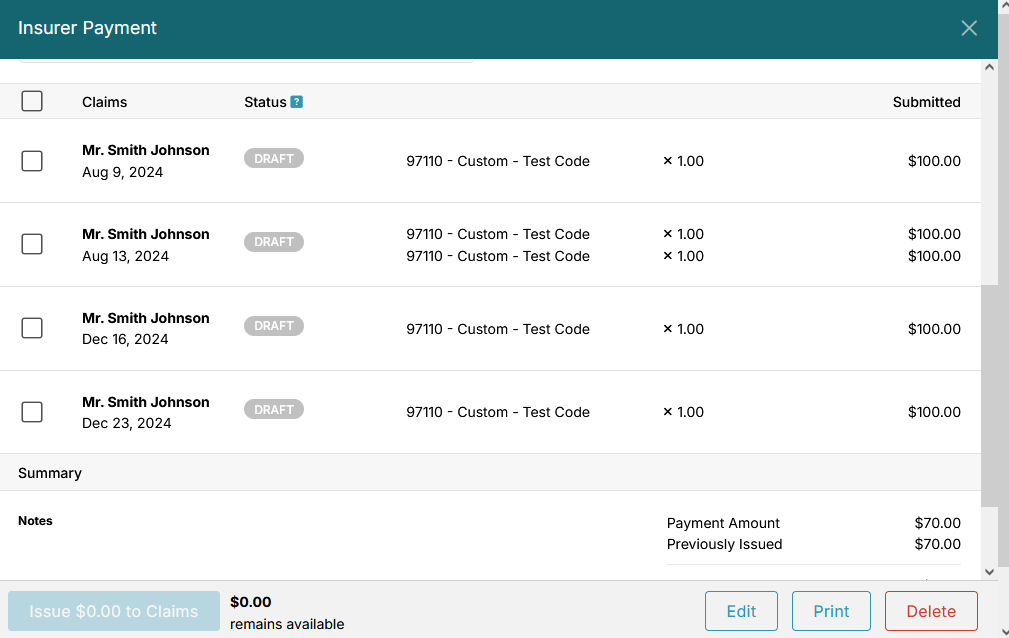
Task: Click the Notes field to add a note
Action: tap(35, 520)
